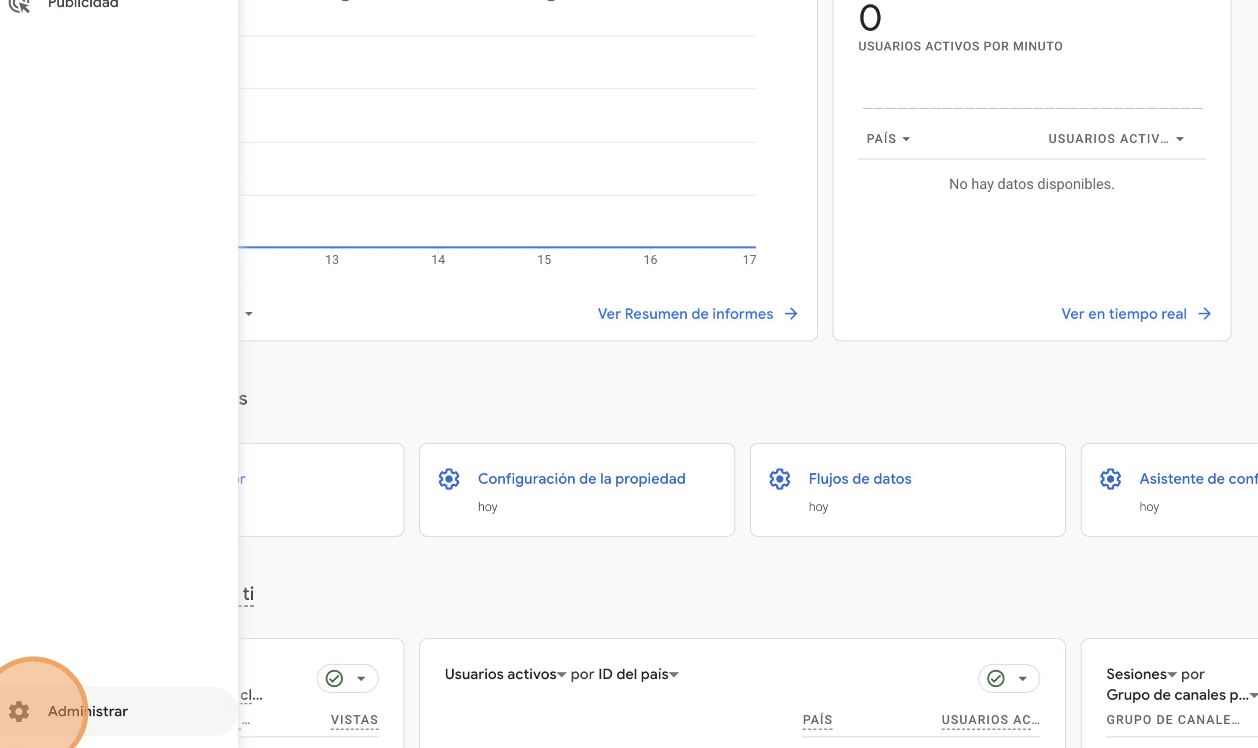This screenshot has height=748, width=1258.
Task: Open the Grupo de canales p… dropdown
Action: coord(1182,695)
